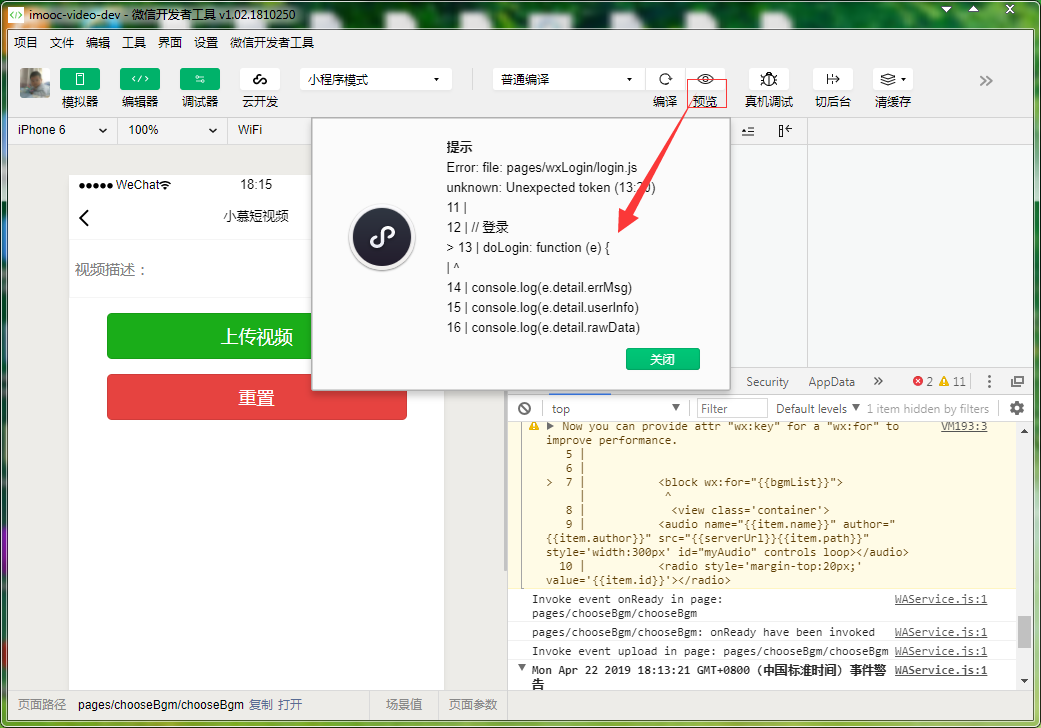Click the 场景值 status bar item

click(x=404, y=705)
